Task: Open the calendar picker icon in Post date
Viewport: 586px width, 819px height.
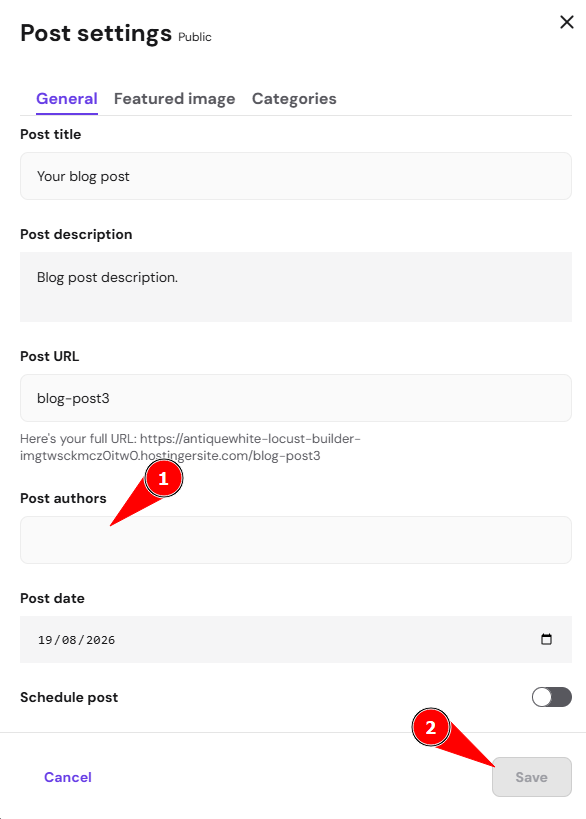Action: coord(546,639)
